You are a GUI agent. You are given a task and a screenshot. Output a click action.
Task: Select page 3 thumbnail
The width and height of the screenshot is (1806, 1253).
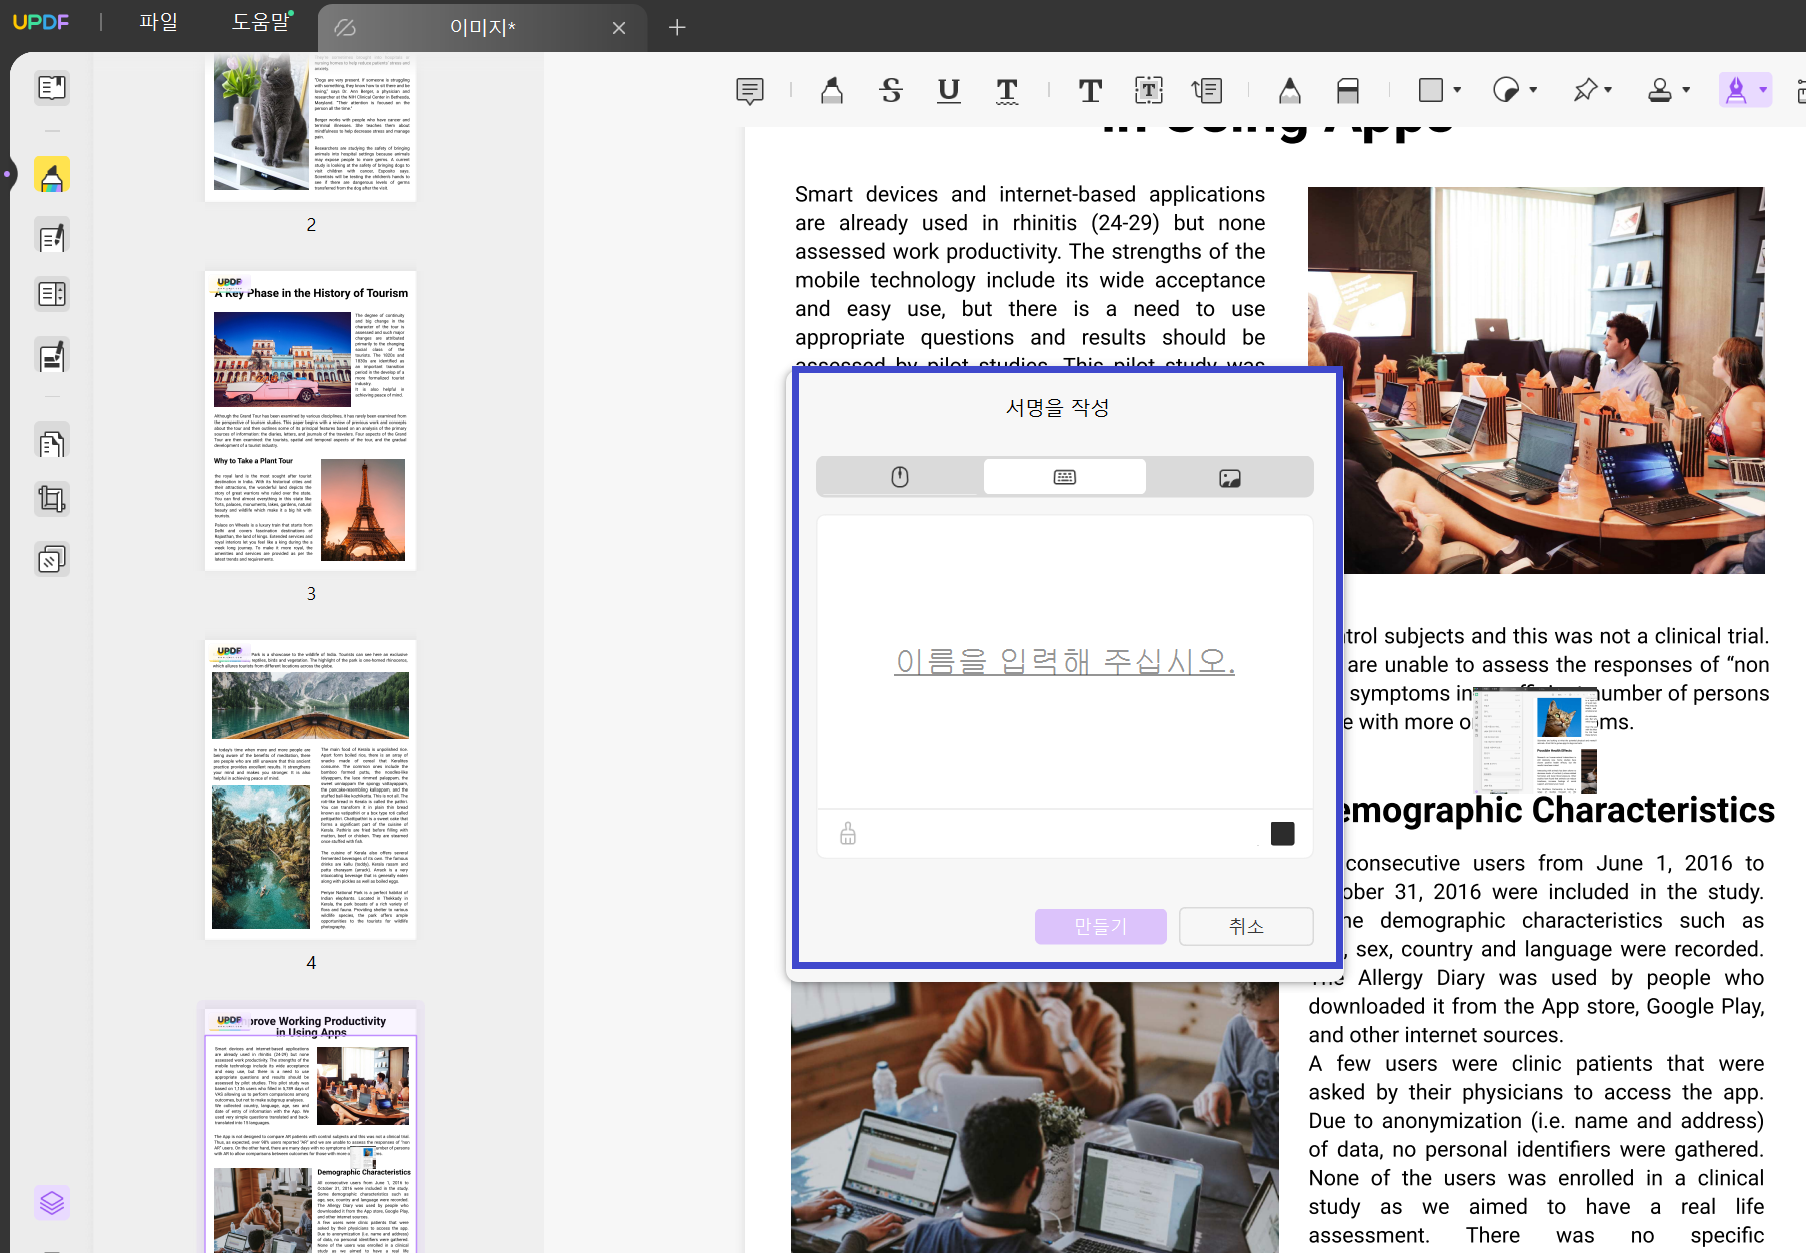click(x=310, y=421)
